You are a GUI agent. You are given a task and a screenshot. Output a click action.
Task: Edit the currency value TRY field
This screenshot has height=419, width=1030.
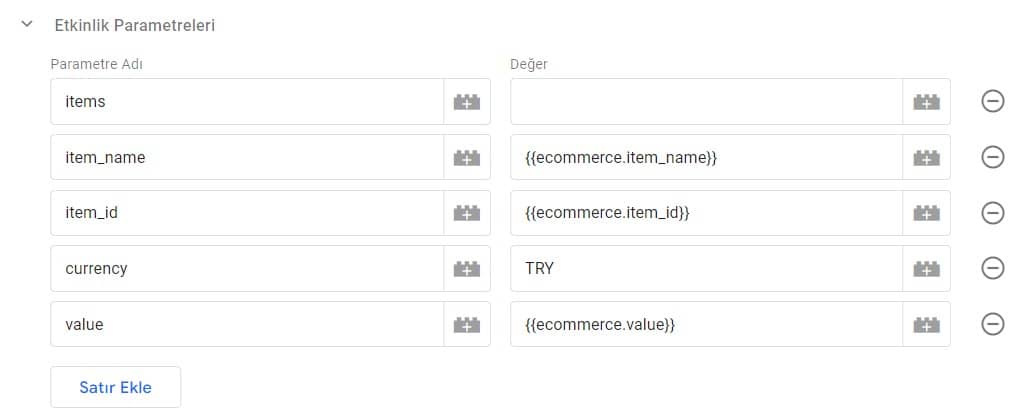coord(706,269)
